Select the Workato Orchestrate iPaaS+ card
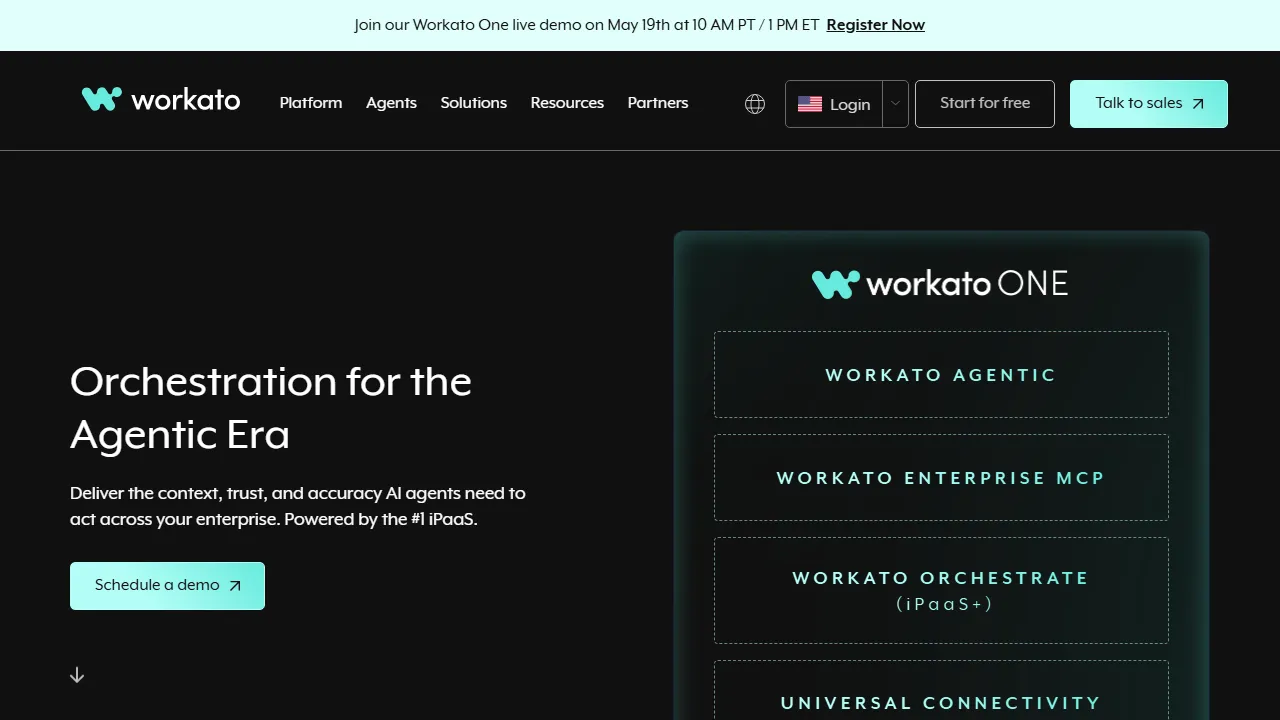 pyautogui.click(x=941, y=591)
